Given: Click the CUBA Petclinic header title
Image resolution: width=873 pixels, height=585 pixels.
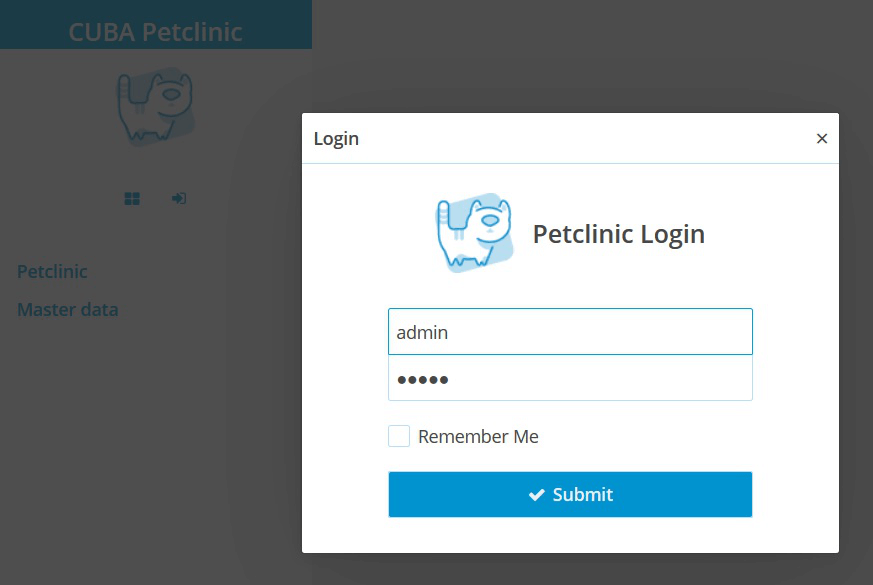Looking at the screenshot, I should 154,32.
